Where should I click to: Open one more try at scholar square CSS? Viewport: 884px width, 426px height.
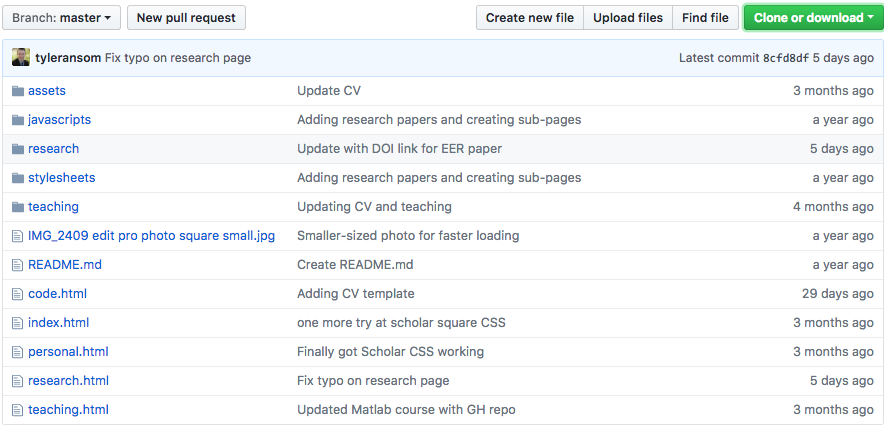401,323
